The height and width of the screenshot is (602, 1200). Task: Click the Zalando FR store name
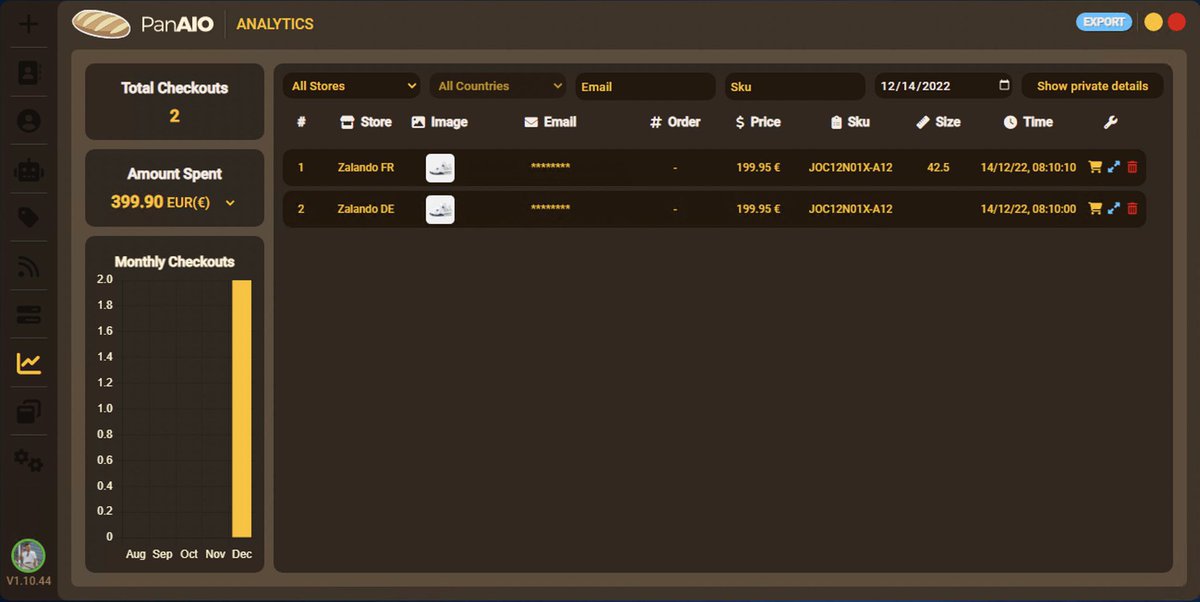(x=366, y=168)
